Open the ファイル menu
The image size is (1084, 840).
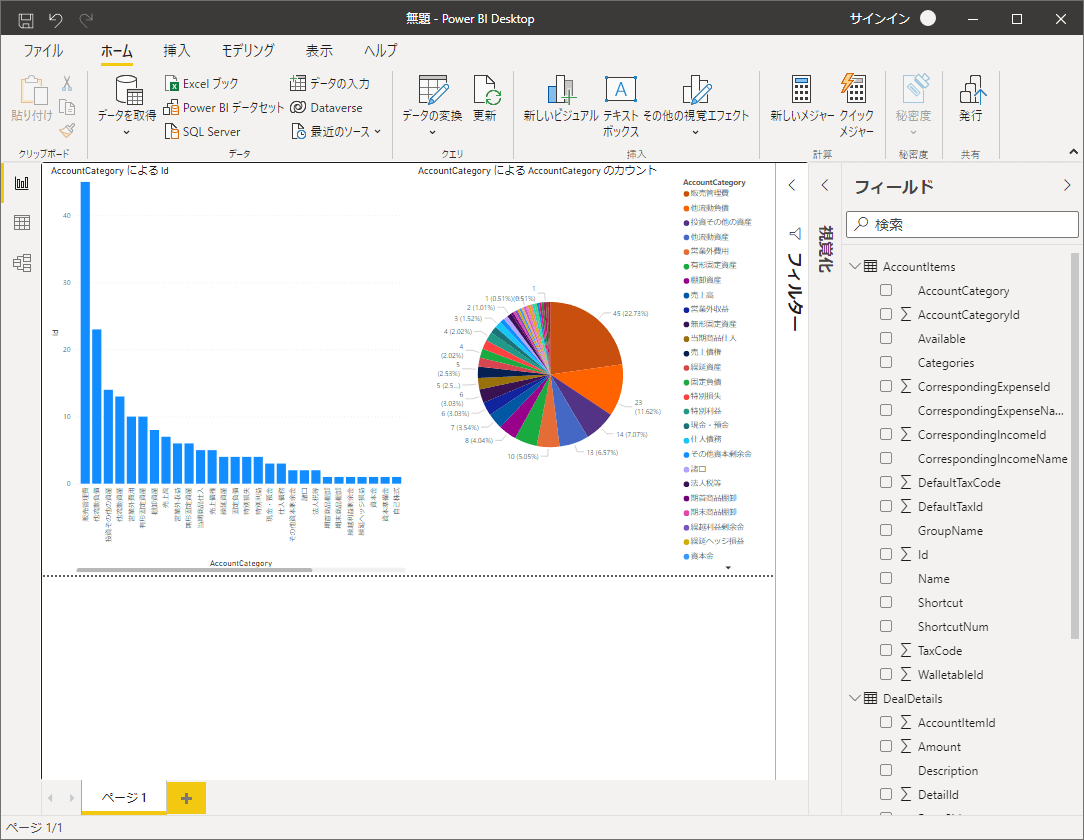43,50
